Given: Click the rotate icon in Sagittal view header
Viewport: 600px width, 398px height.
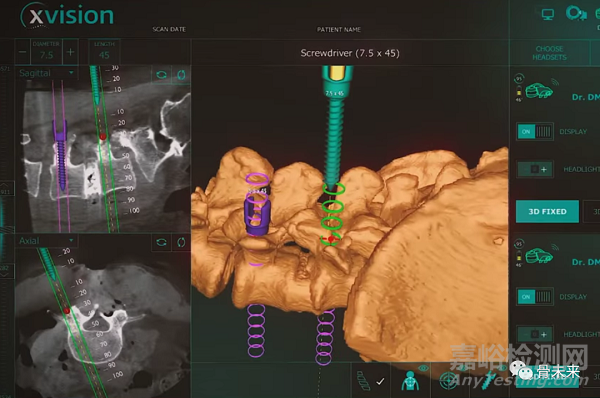Looking at the screenshot, I should tap(181, 75).
